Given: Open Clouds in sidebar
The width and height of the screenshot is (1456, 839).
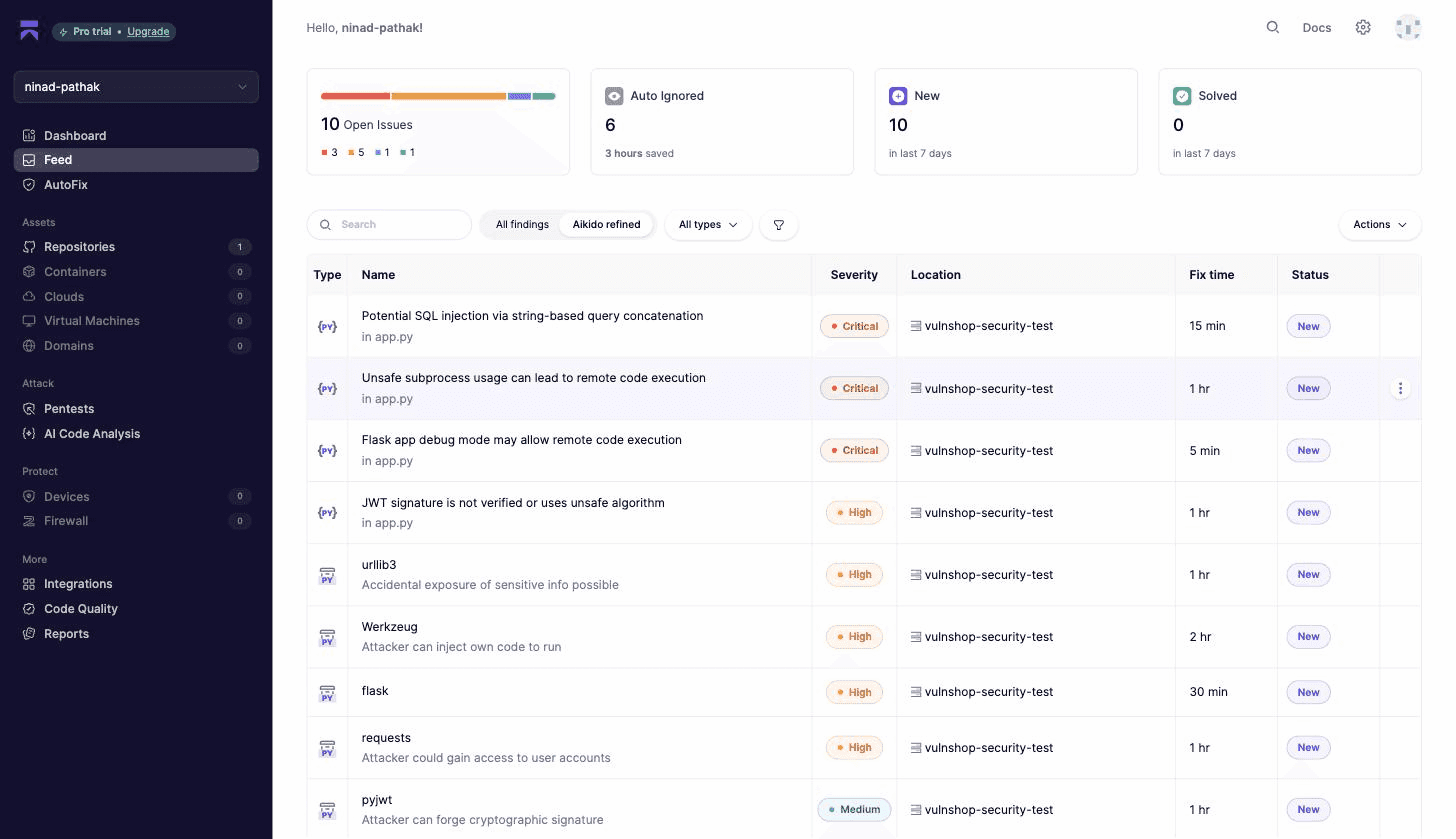Looking at the screenshot, I should pyautogui.click(x=136, y=297).
